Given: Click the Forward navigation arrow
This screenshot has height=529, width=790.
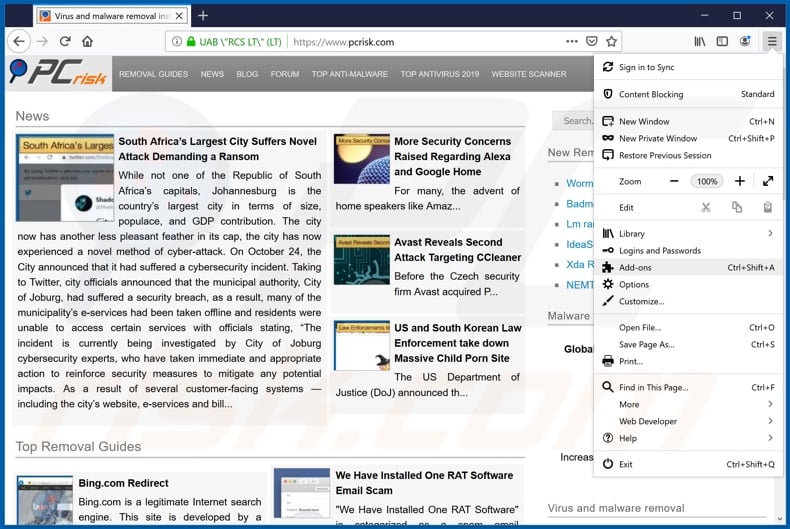Looking at the screenshot, I should 43,42.
